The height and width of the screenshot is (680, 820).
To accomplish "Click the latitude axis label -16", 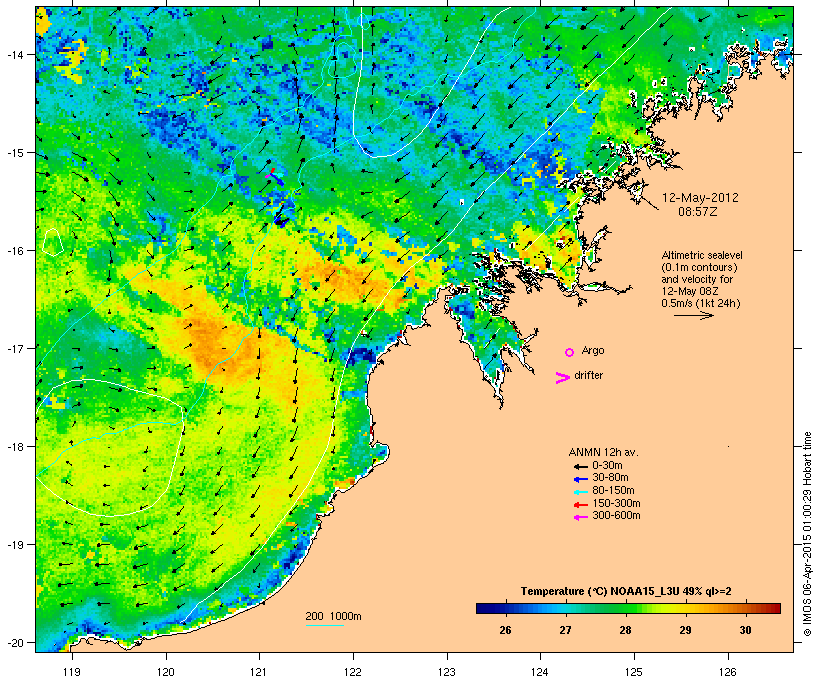I will (14, 251).
